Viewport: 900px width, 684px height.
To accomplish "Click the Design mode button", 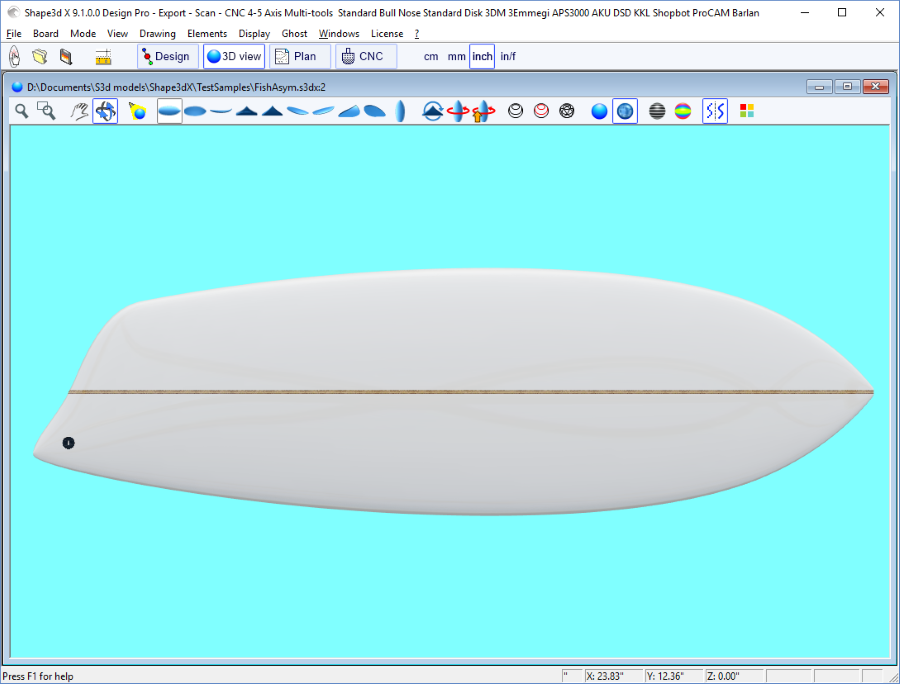I will [166, 56].
